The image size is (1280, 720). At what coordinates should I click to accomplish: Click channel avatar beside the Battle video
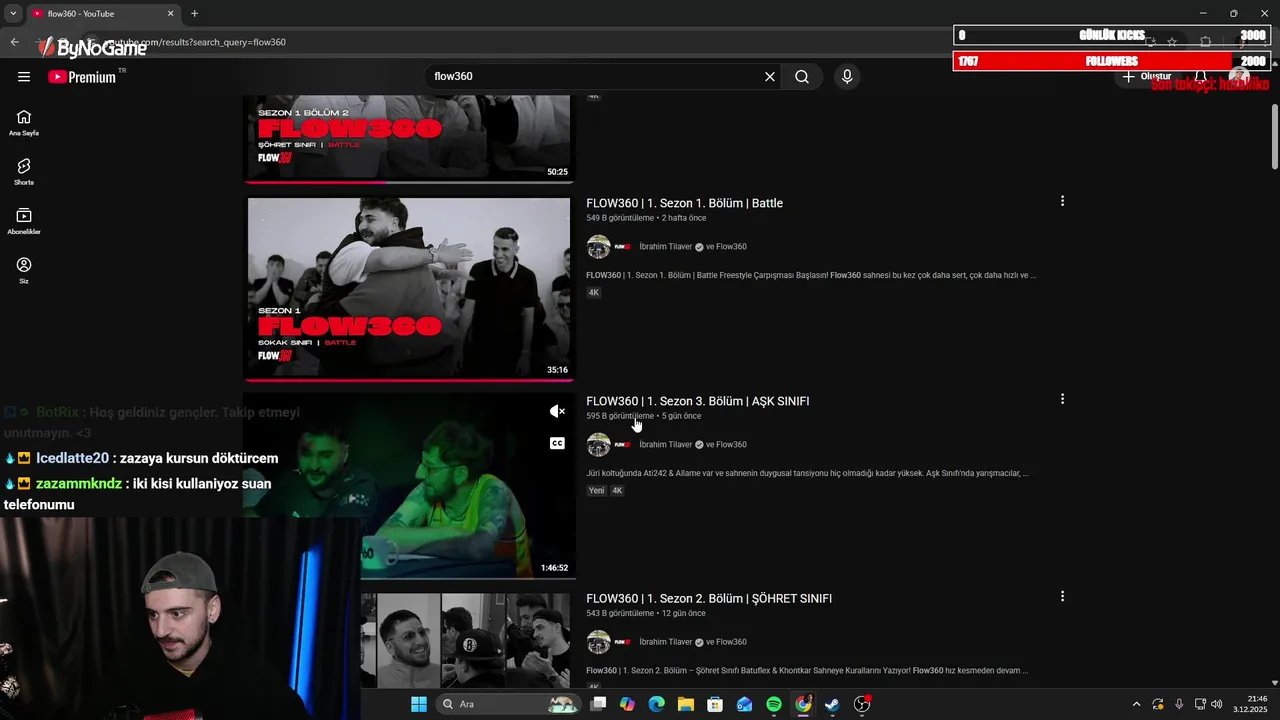(x=598, y=247)
